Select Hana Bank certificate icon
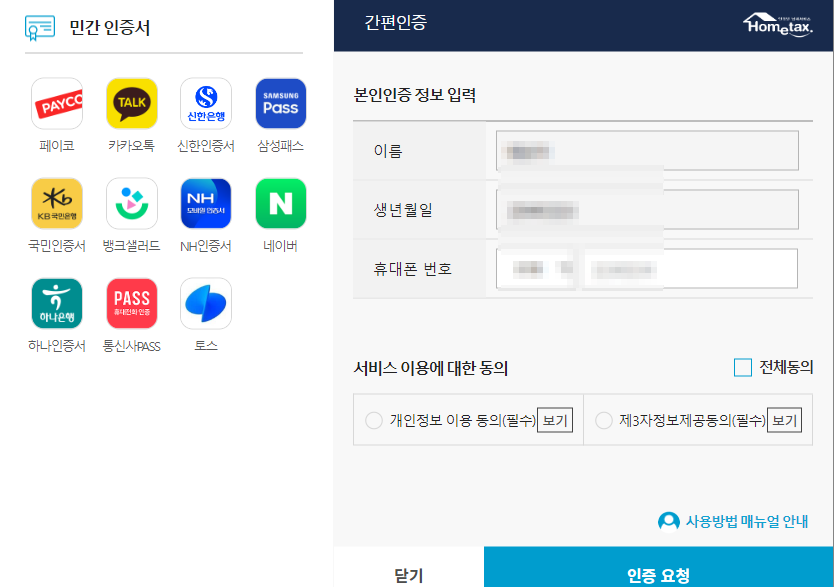Screen dimensions: 834x587 pos(57,304)
